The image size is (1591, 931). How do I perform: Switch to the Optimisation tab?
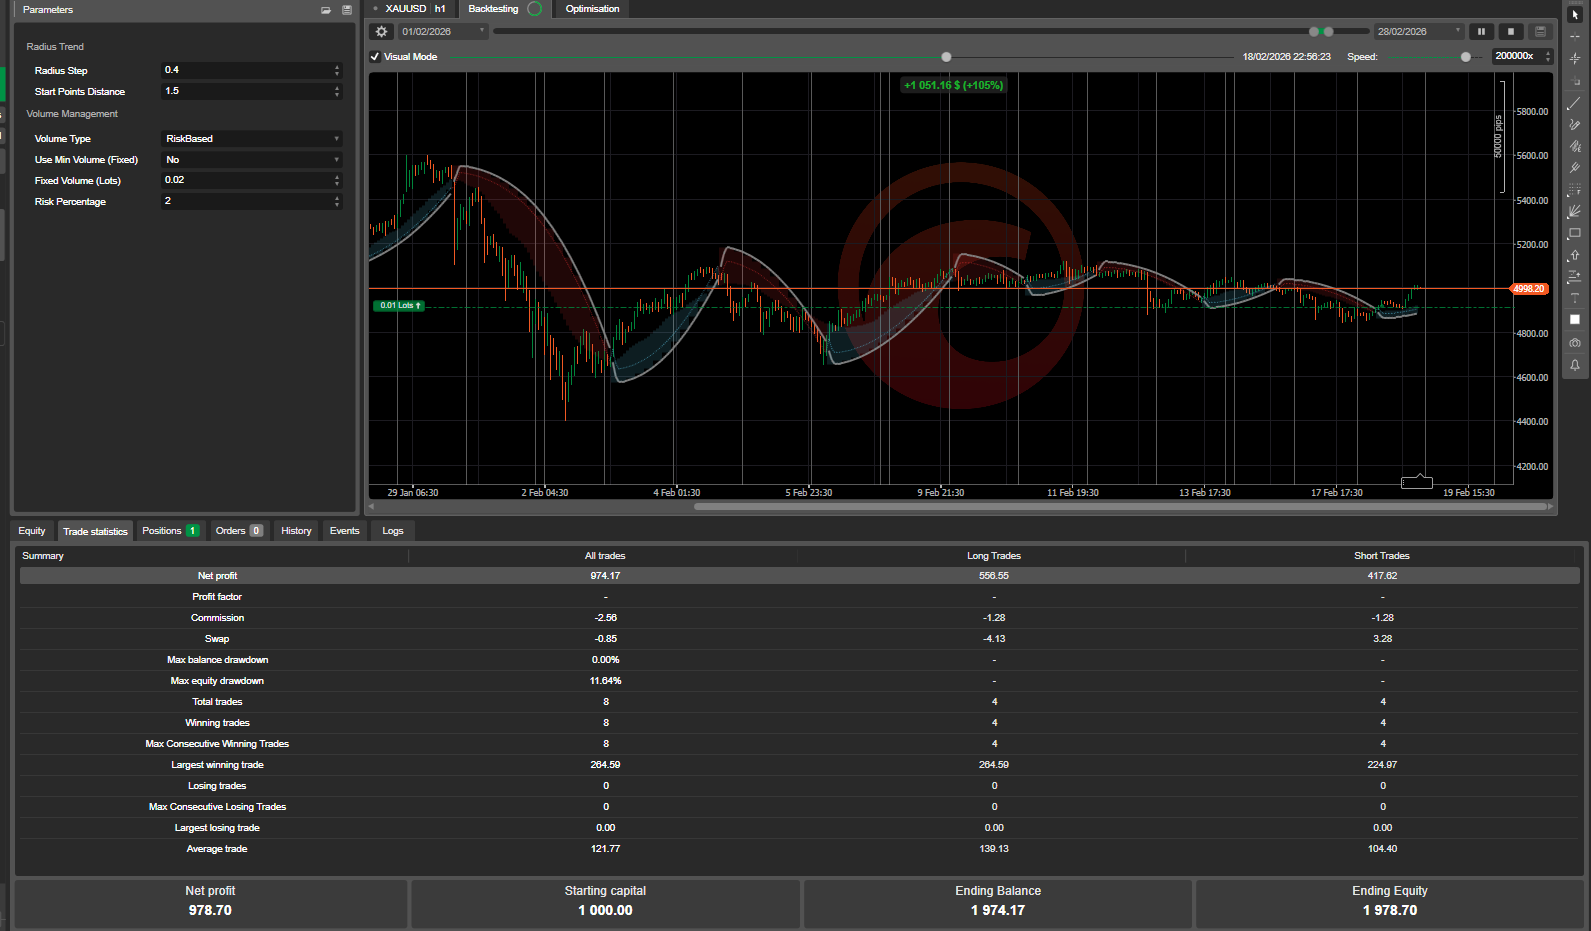pyautogui.click(x=592, y=9)
